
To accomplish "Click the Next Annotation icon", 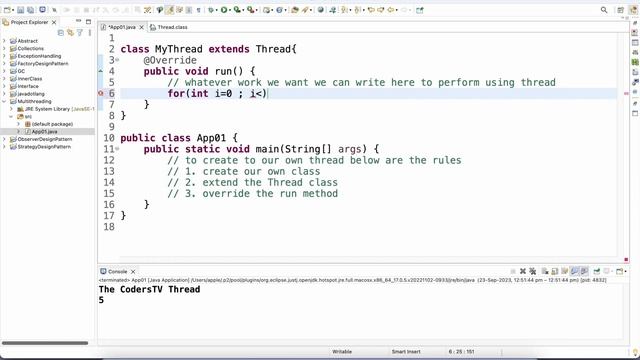I will point(344,10).
